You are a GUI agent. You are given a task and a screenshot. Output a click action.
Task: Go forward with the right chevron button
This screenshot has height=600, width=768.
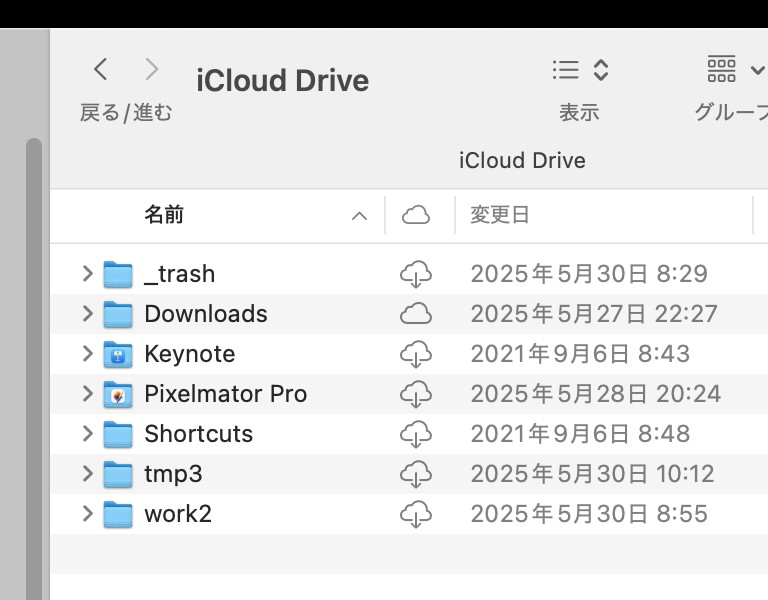point(152,69)
